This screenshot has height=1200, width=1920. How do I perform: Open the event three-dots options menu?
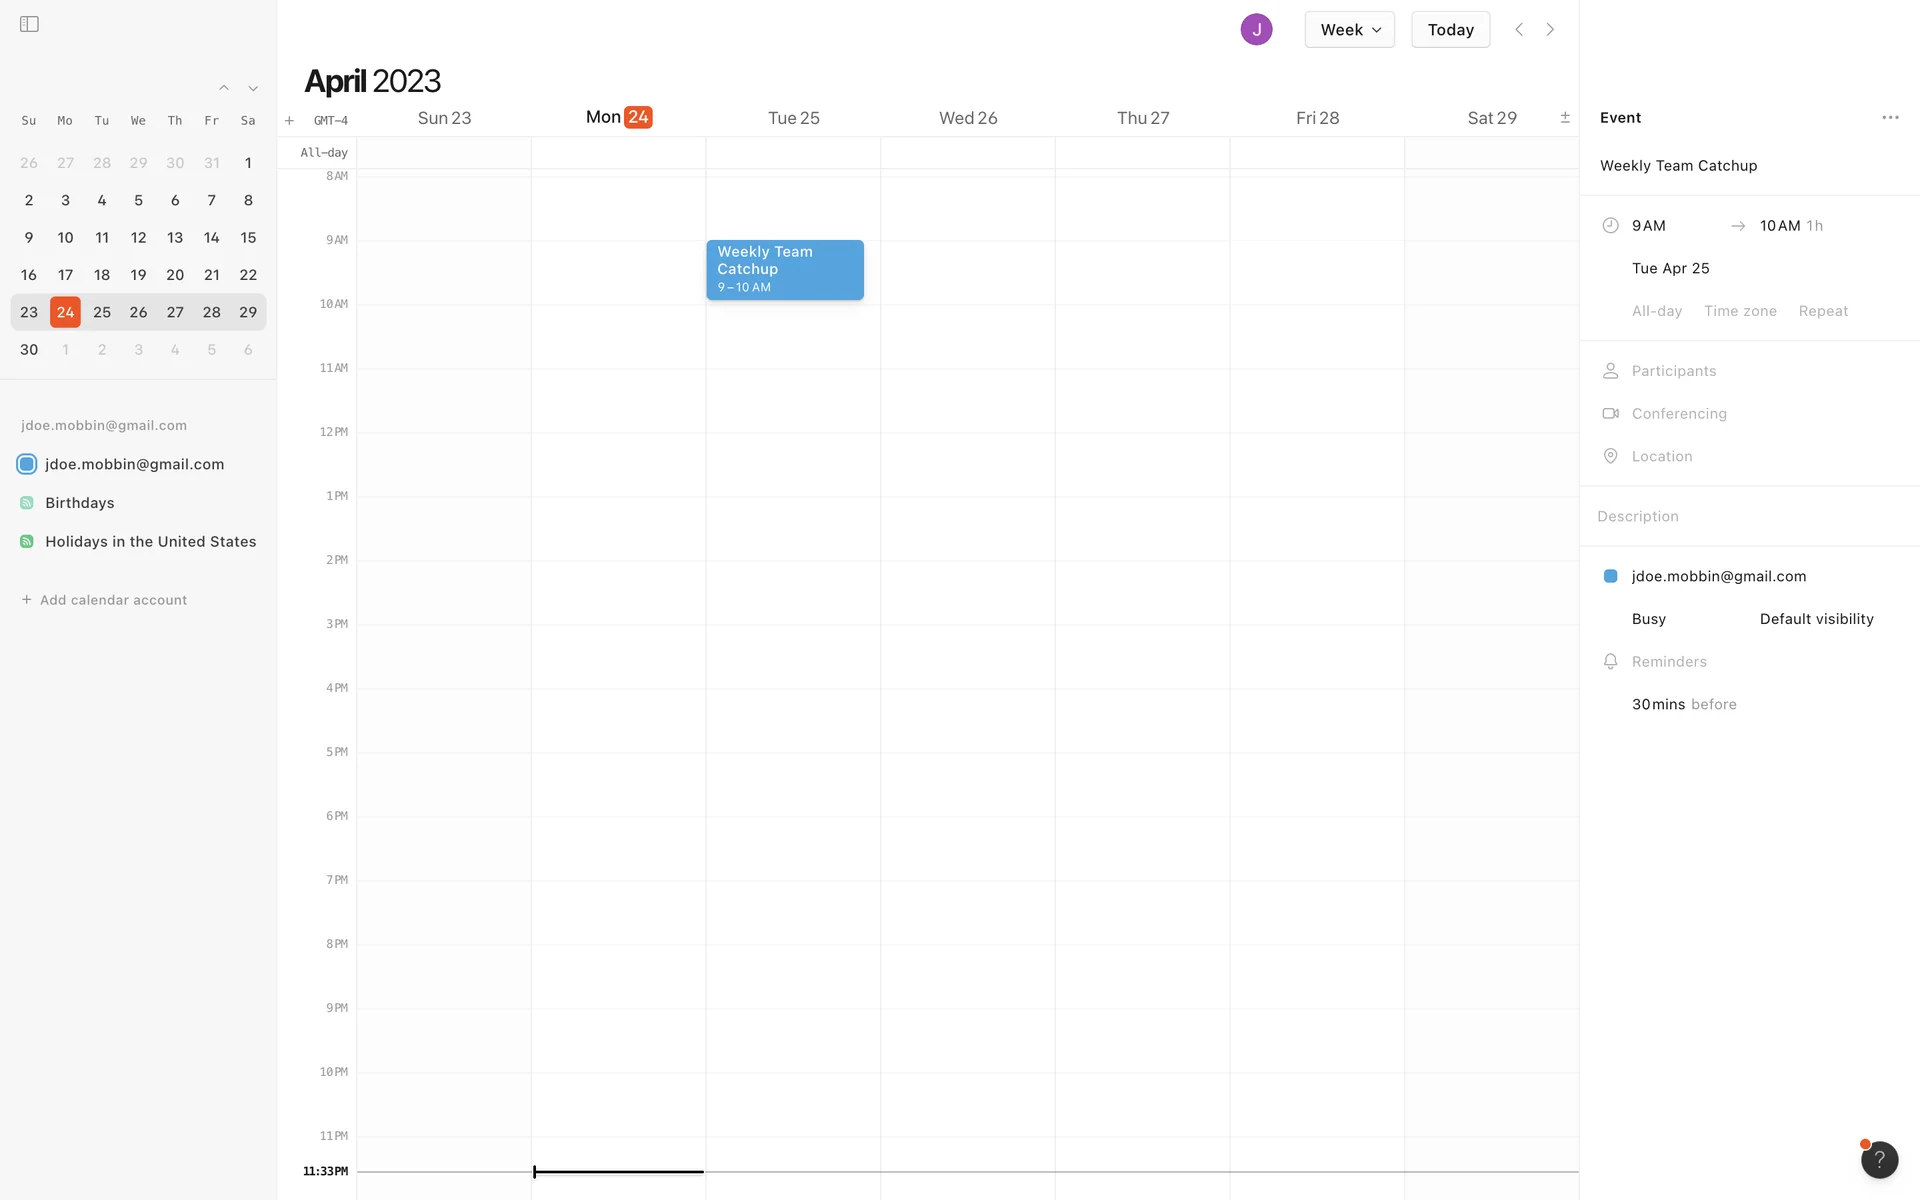point(1889,118)
